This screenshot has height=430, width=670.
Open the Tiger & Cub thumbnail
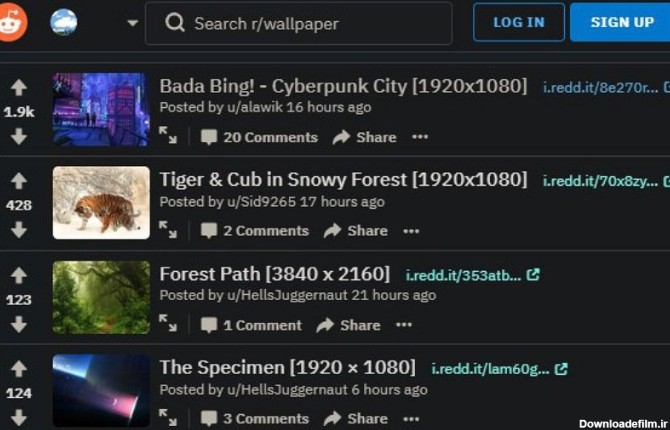click(x=101, y=203)
